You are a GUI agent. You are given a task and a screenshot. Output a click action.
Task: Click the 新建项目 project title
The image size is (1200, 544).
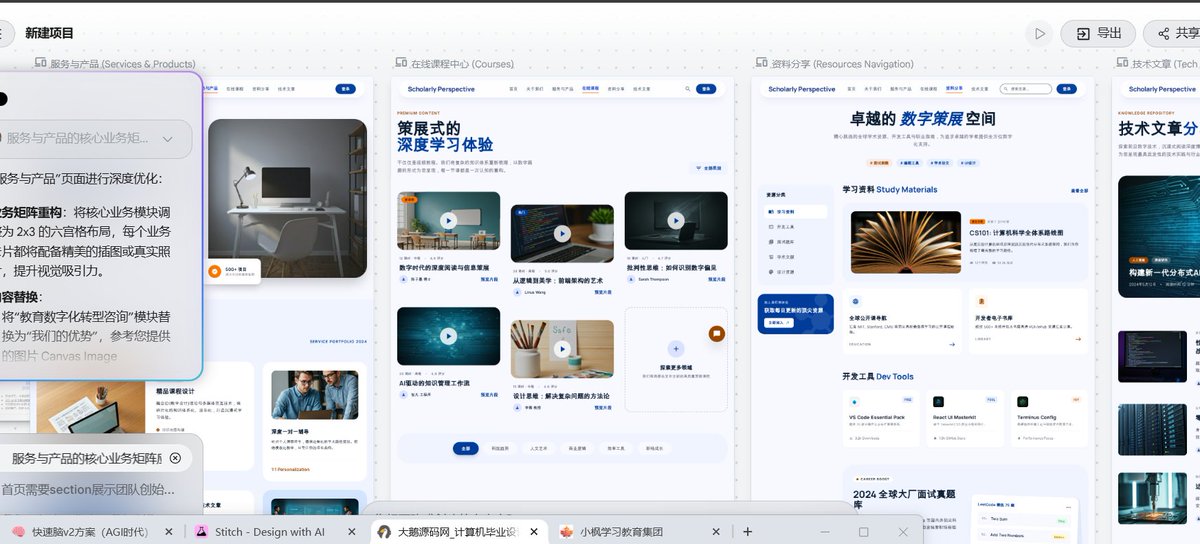coord(49,34)
